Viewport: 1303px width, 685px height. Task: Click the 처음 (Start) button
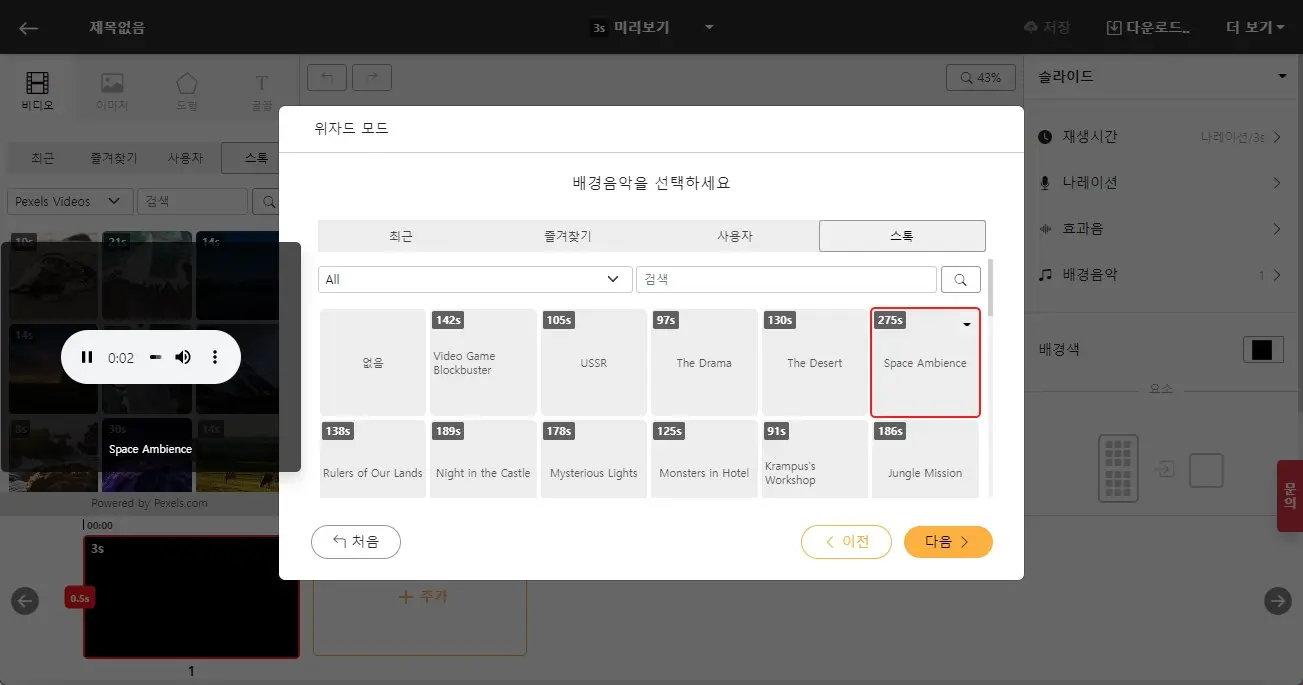coord(356,541)
